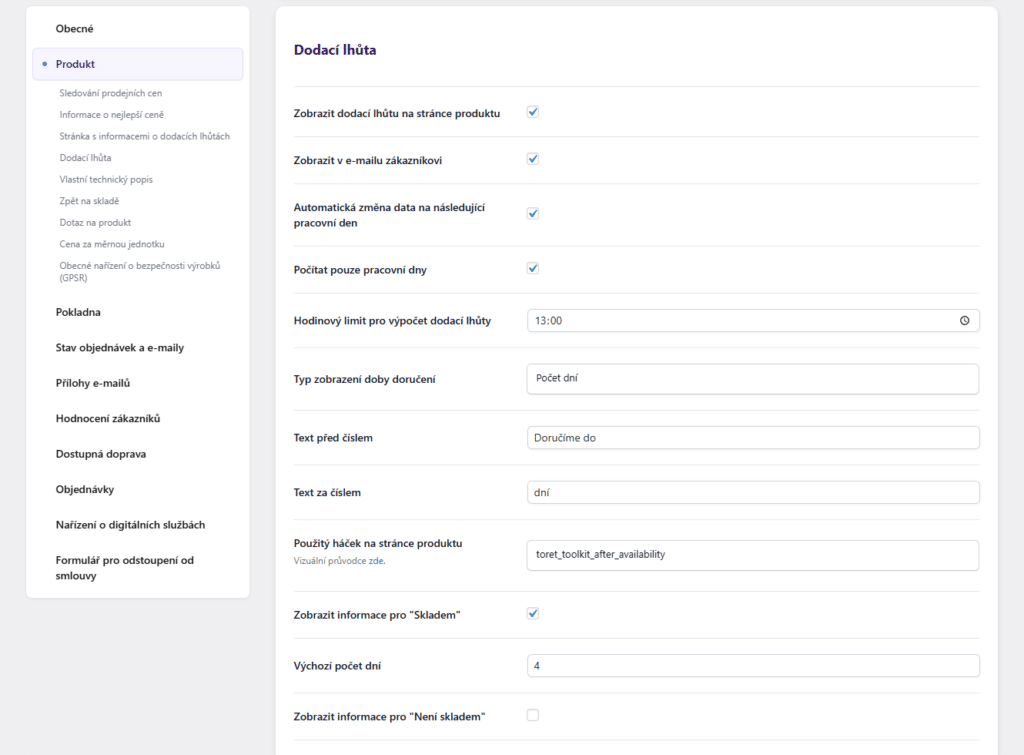Uncheck "Zobrazit informace pro Skladem" checkbox
The image size is (1024, 755).
[533, 613]
